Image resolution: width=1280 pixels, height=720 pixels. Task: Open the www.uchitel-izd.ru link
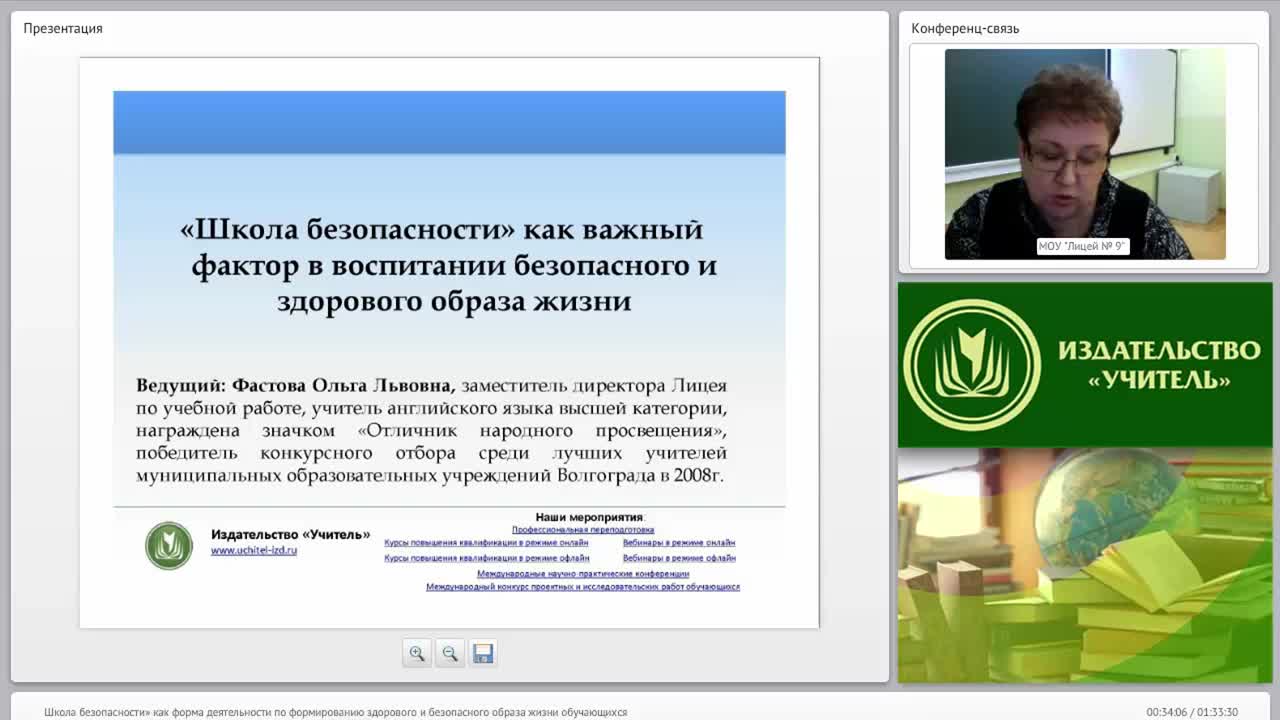254,551
